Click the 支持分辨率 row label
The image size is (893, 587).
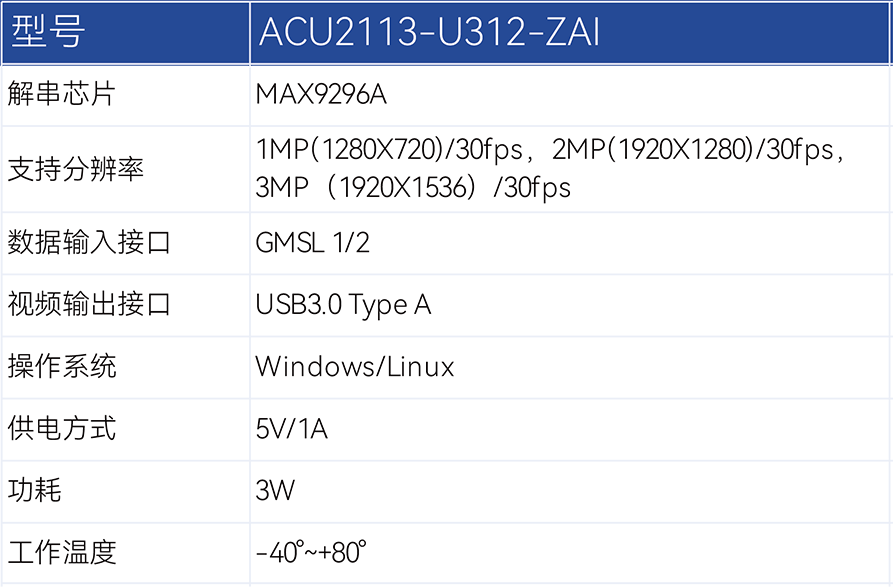[x=76, y=169]
